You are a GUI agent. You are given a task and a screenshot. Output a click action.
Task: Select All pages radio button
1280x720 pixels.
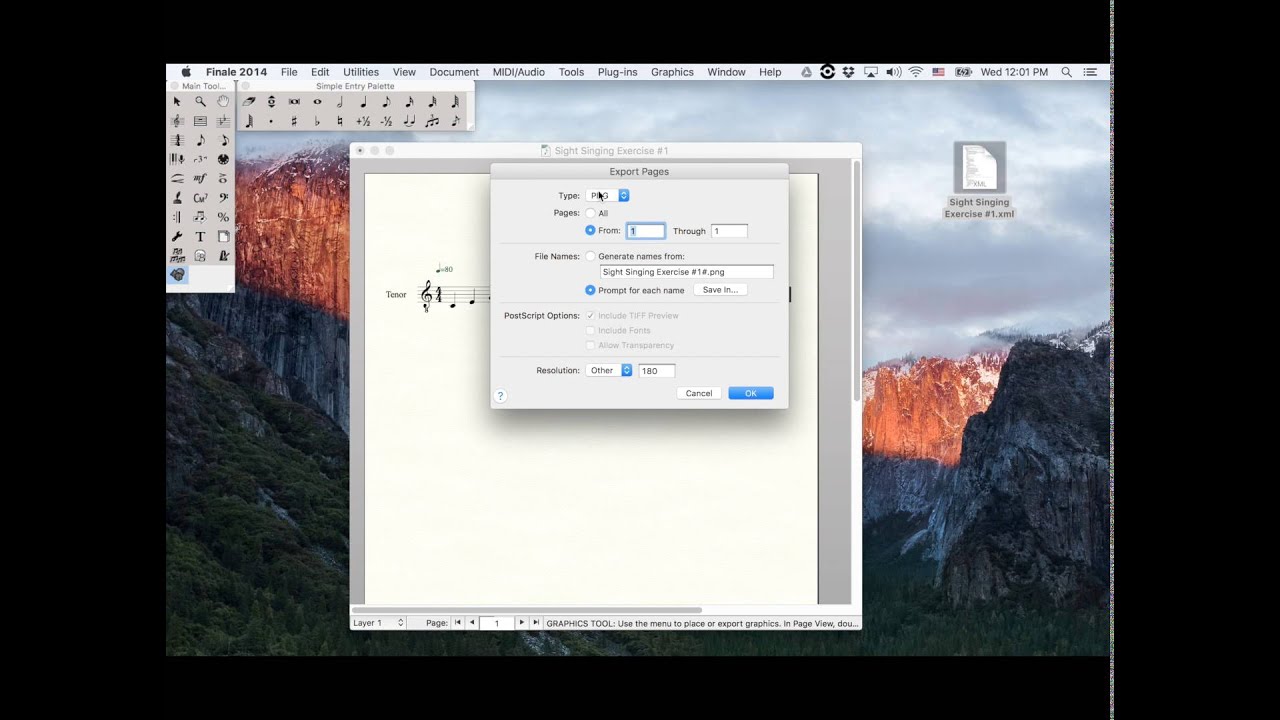[590, 213]
